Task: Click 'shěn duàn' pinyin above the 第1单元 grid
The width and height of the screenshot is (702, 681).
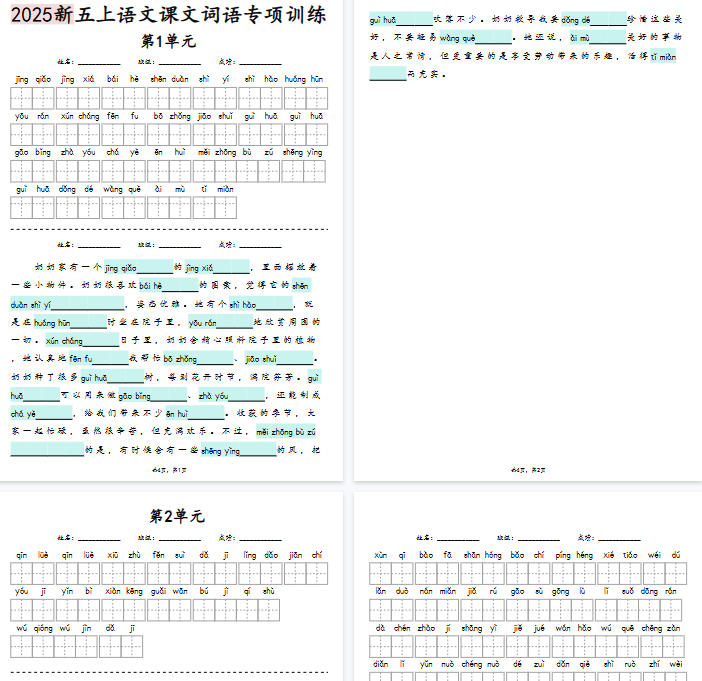Action: tap(169, 79)
